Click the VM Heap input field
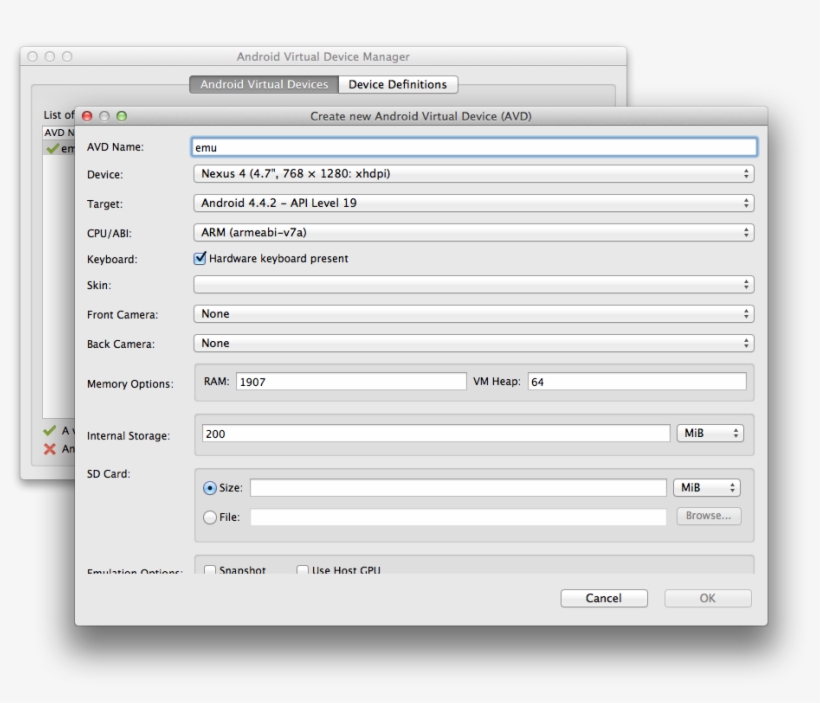 pyautogui.click(x=636, y=381)
